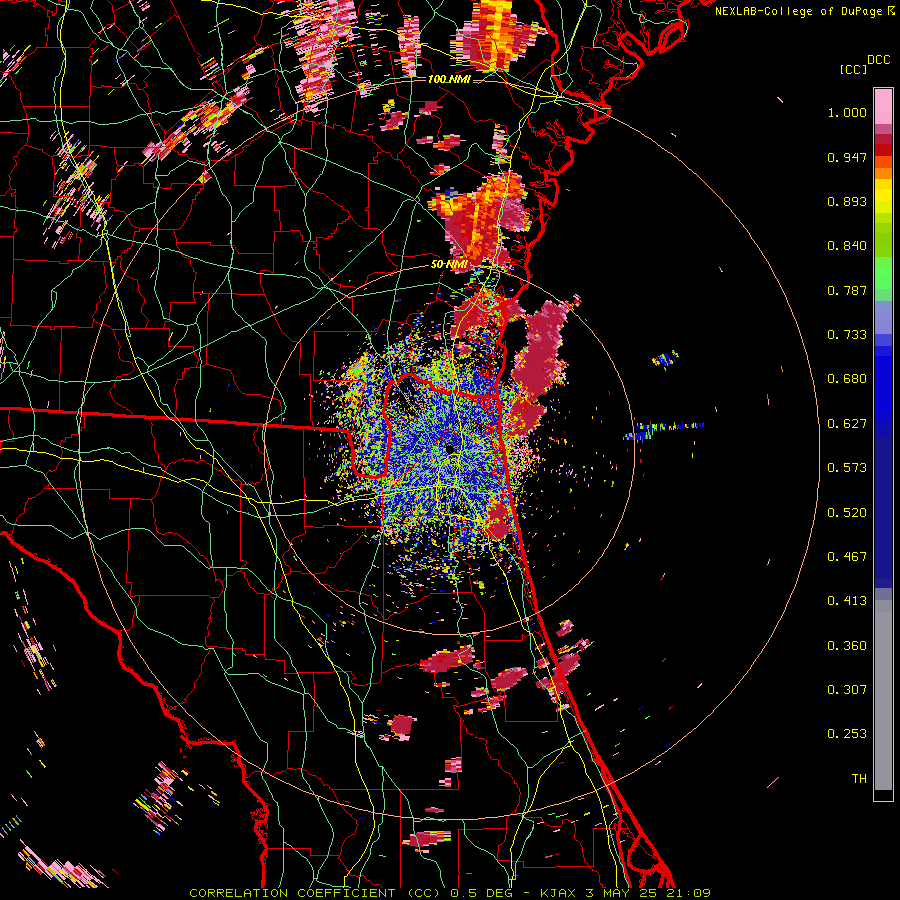
Task: Select the 0.253 legend value
Action: click(847, 734)
